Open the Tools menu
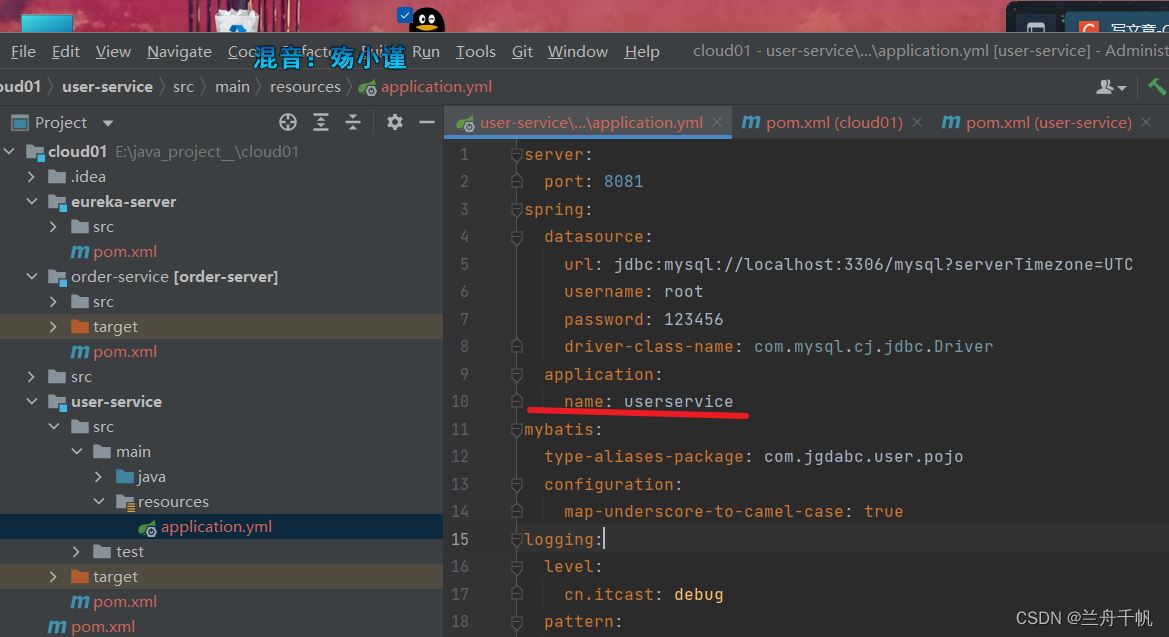The width and height of the screenshot is (1169, 637). pyautogui.click(x=476, y=51)
